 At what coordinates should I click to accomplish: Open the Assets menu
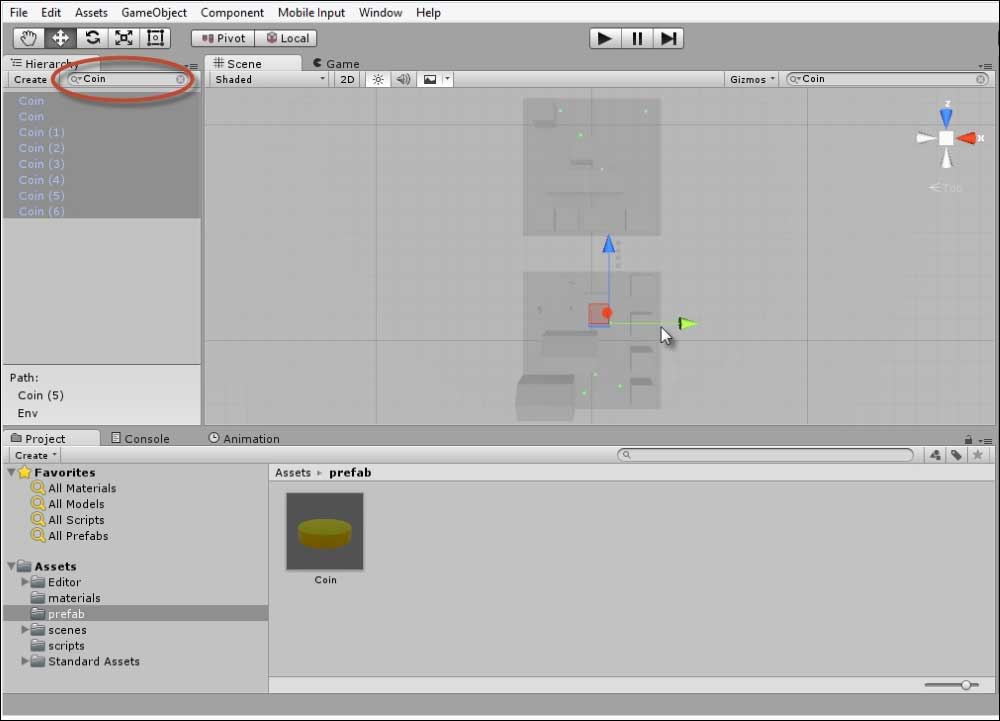pyautogui.click(x=91, y=12)
